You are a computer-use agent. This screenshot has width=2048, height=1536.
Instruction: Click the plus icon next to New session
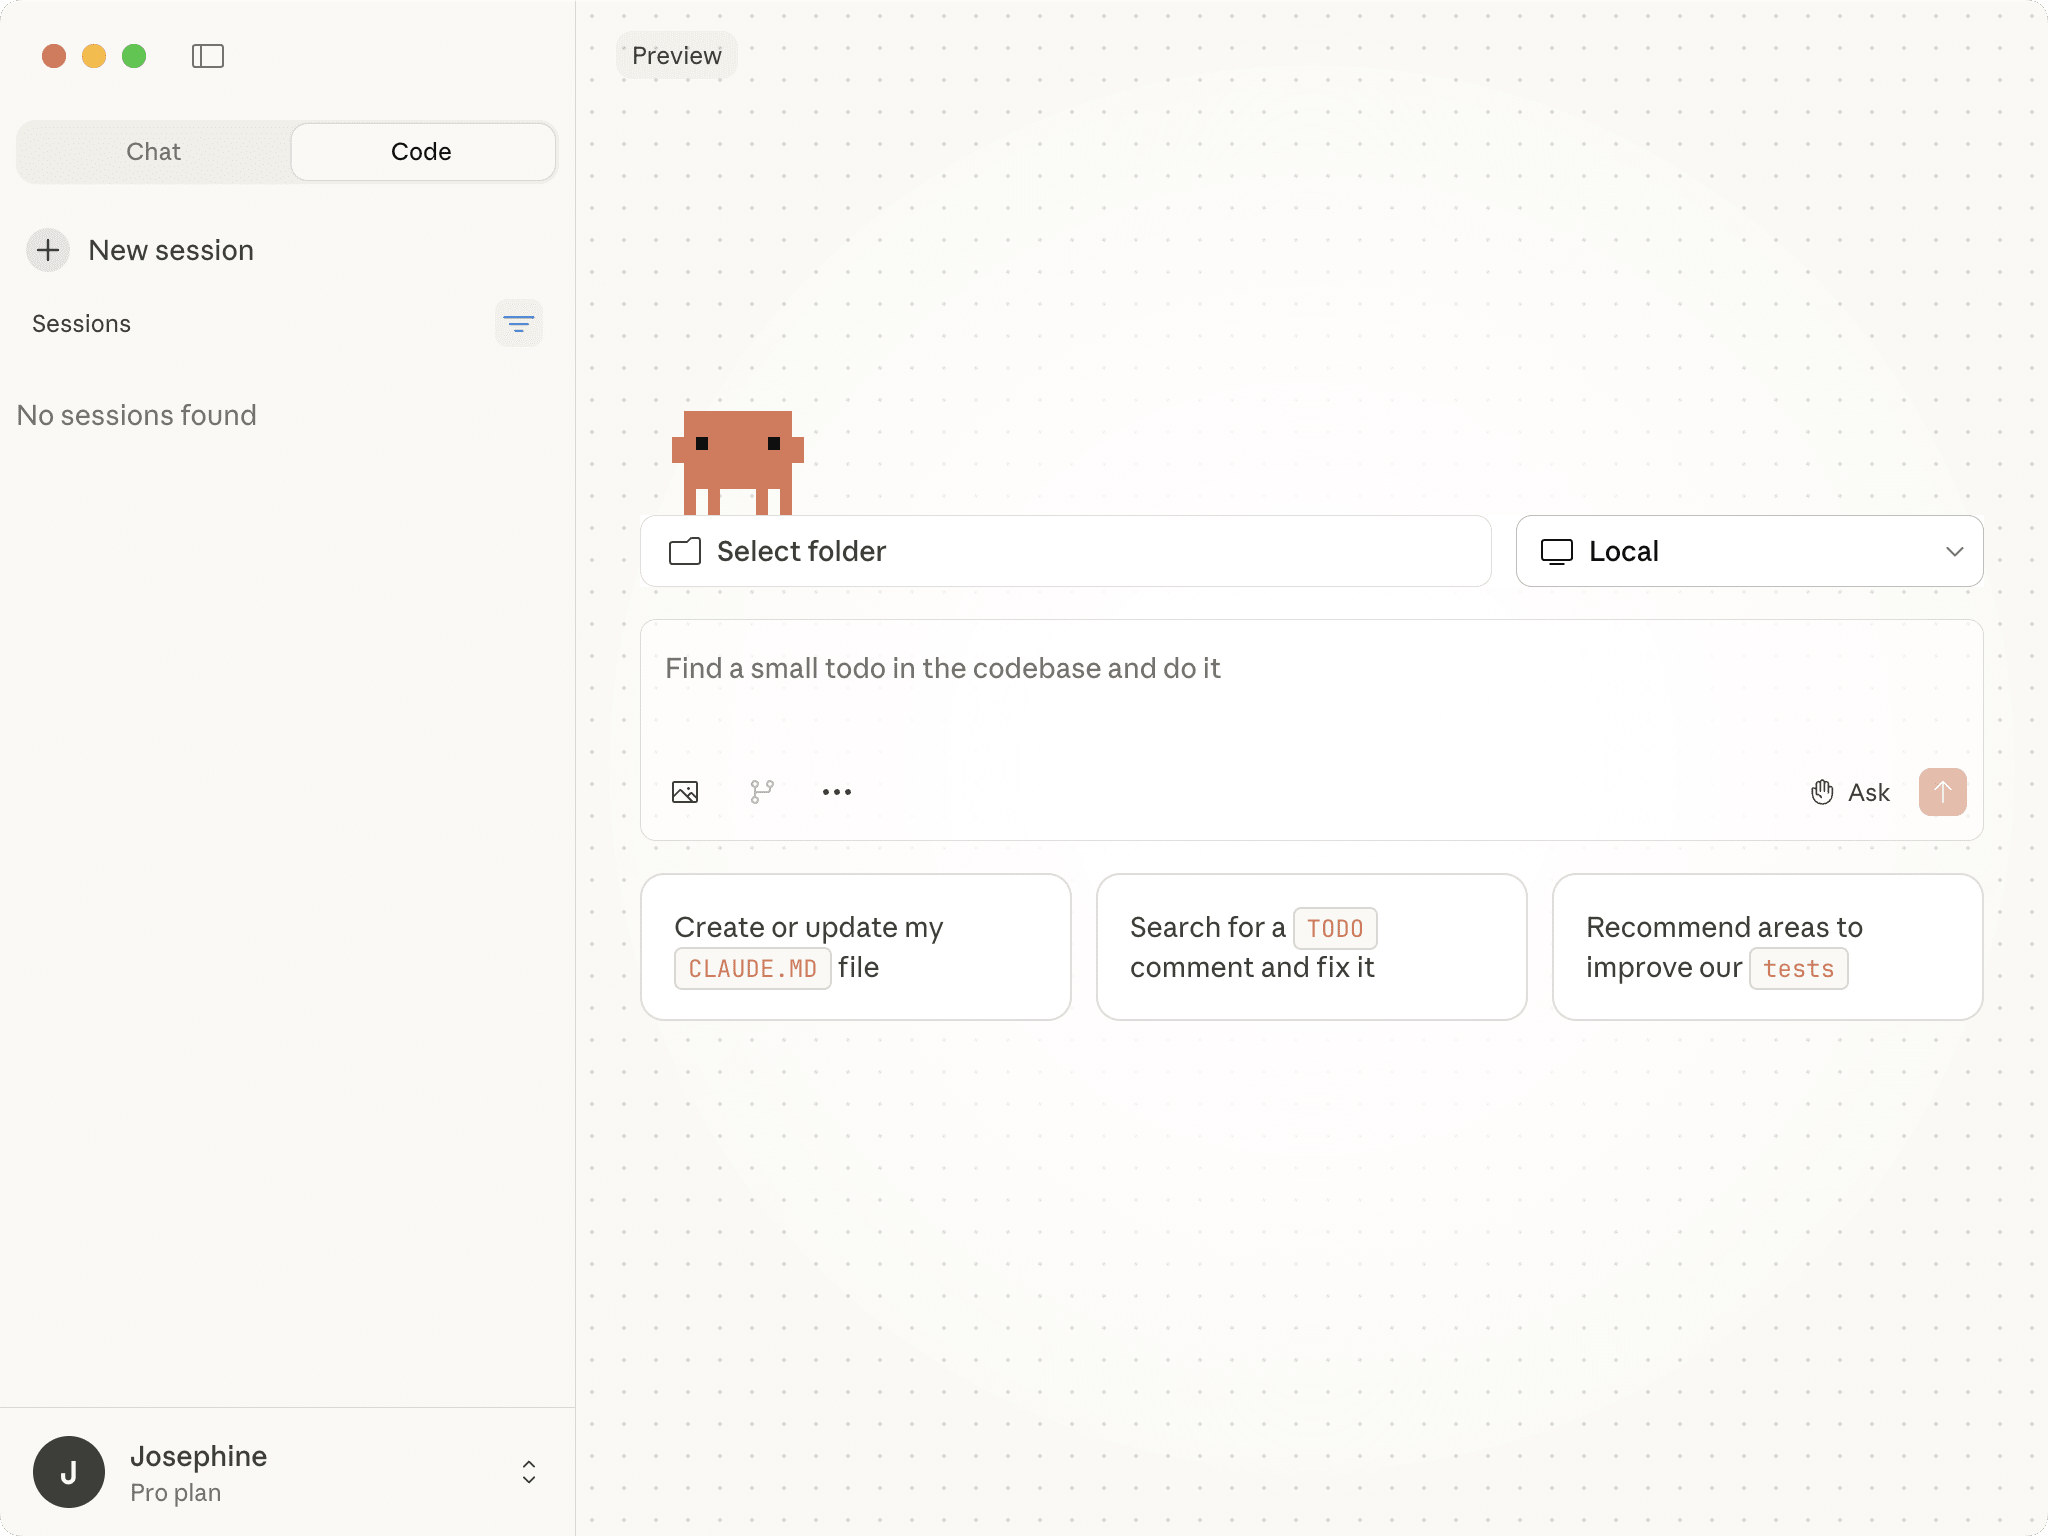[x=48, y=250]
